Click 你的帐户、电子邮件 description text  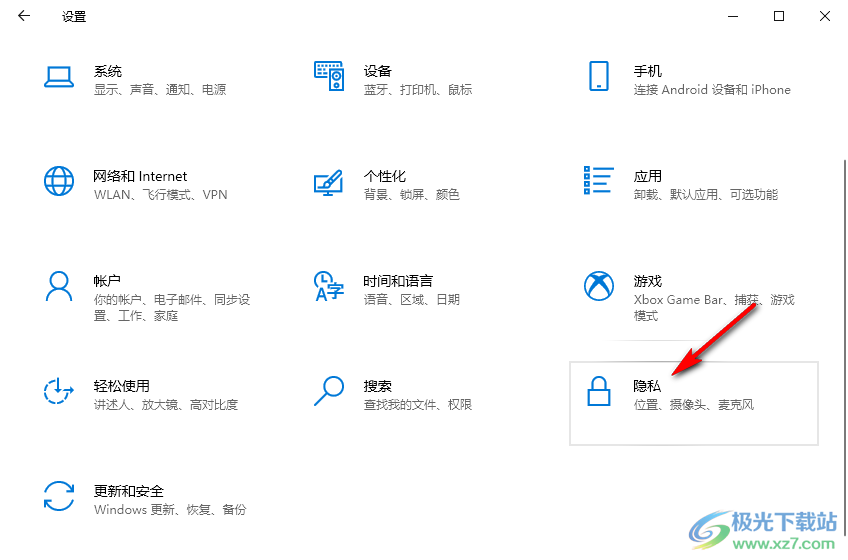pyautogui.click(x=172, y=307)
